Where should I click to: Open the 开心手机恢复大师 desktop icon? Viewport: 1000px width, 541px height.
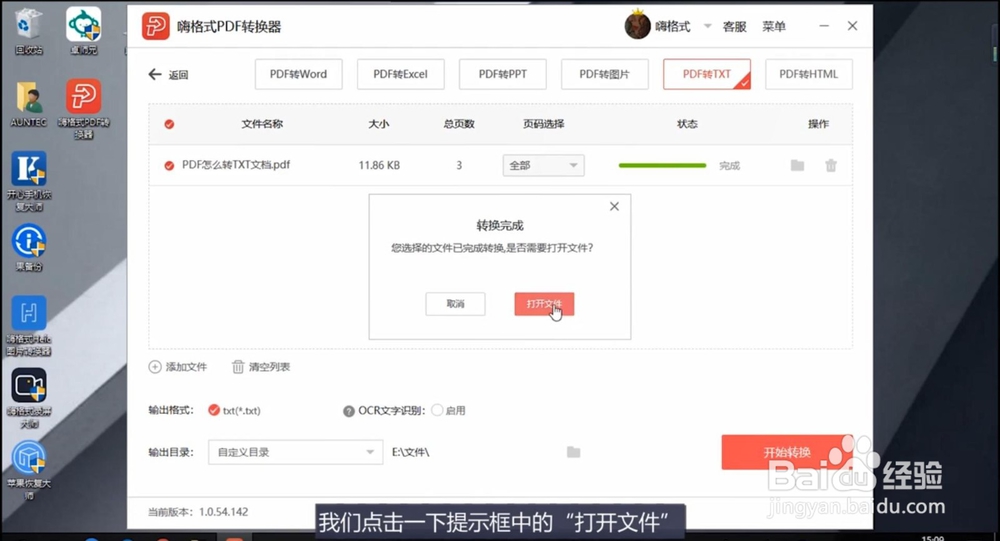click(29, 181)
